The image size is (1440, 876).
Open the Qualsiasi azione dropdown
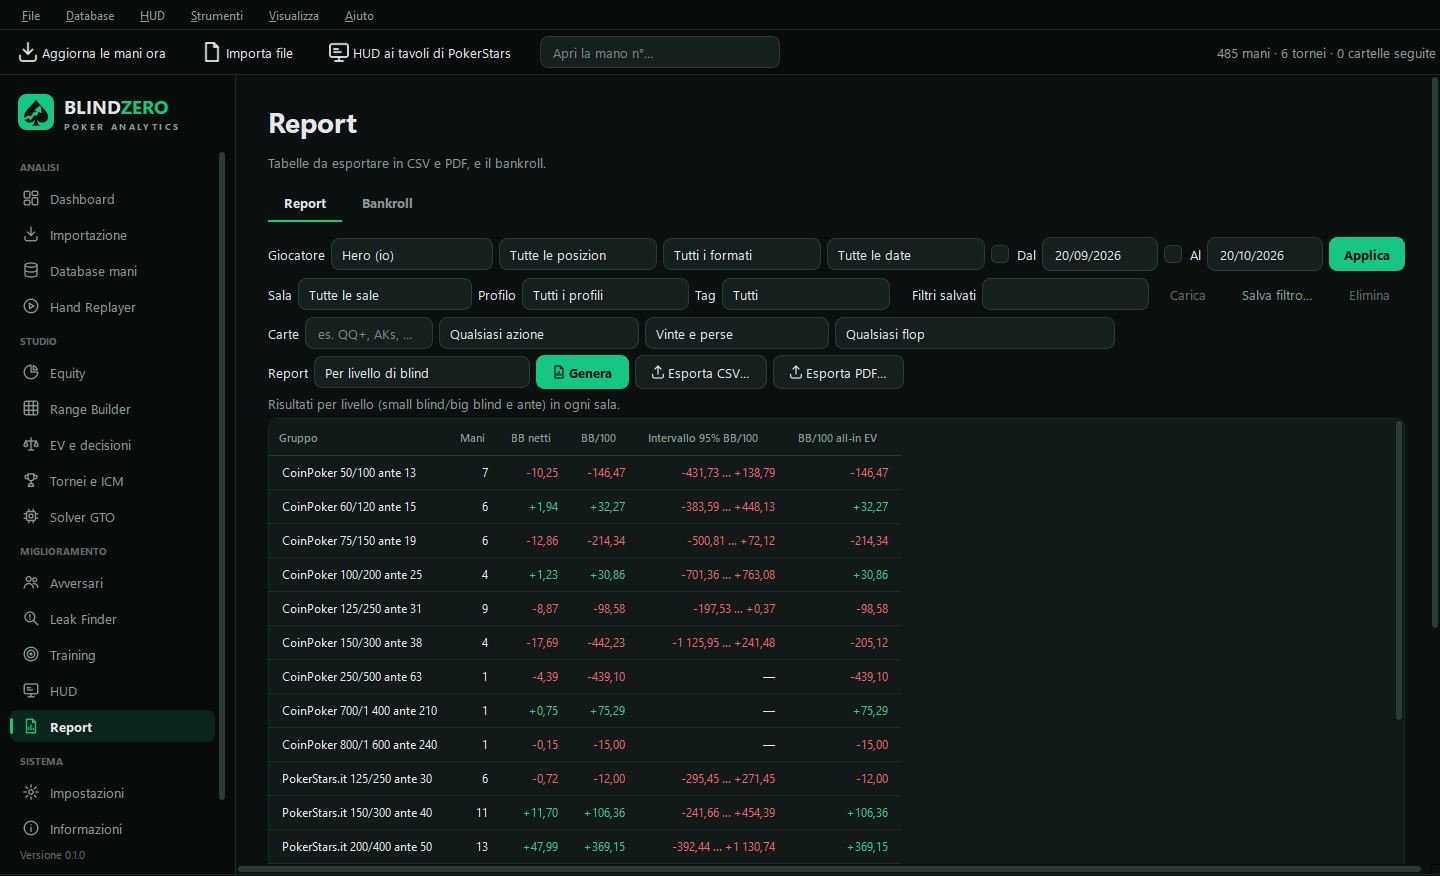539,334
